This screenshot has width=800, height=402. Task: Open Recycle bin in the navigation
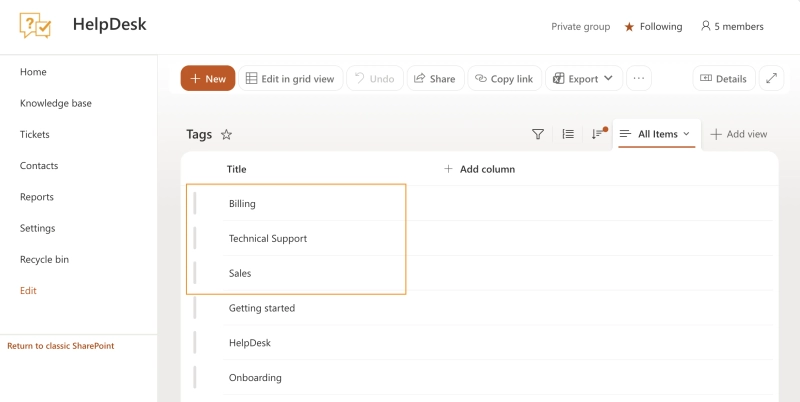pos(44,259)
